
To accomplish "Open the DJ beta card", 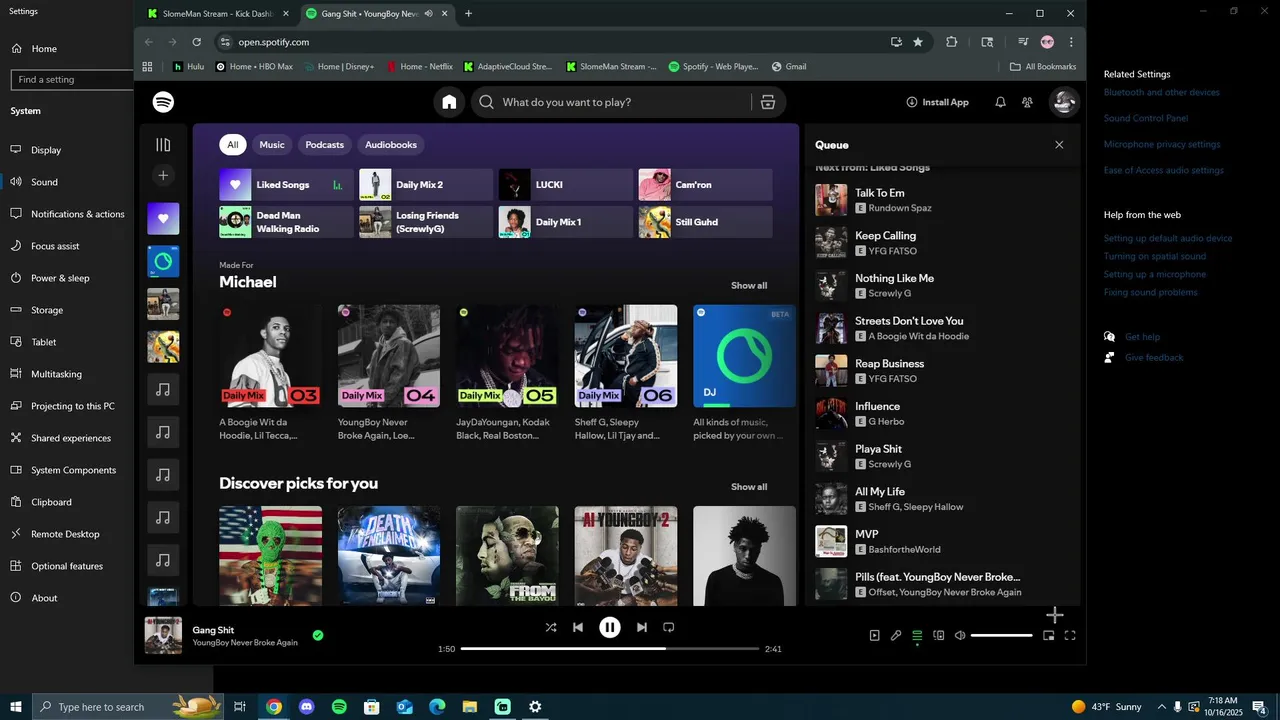I will [745, 356].
